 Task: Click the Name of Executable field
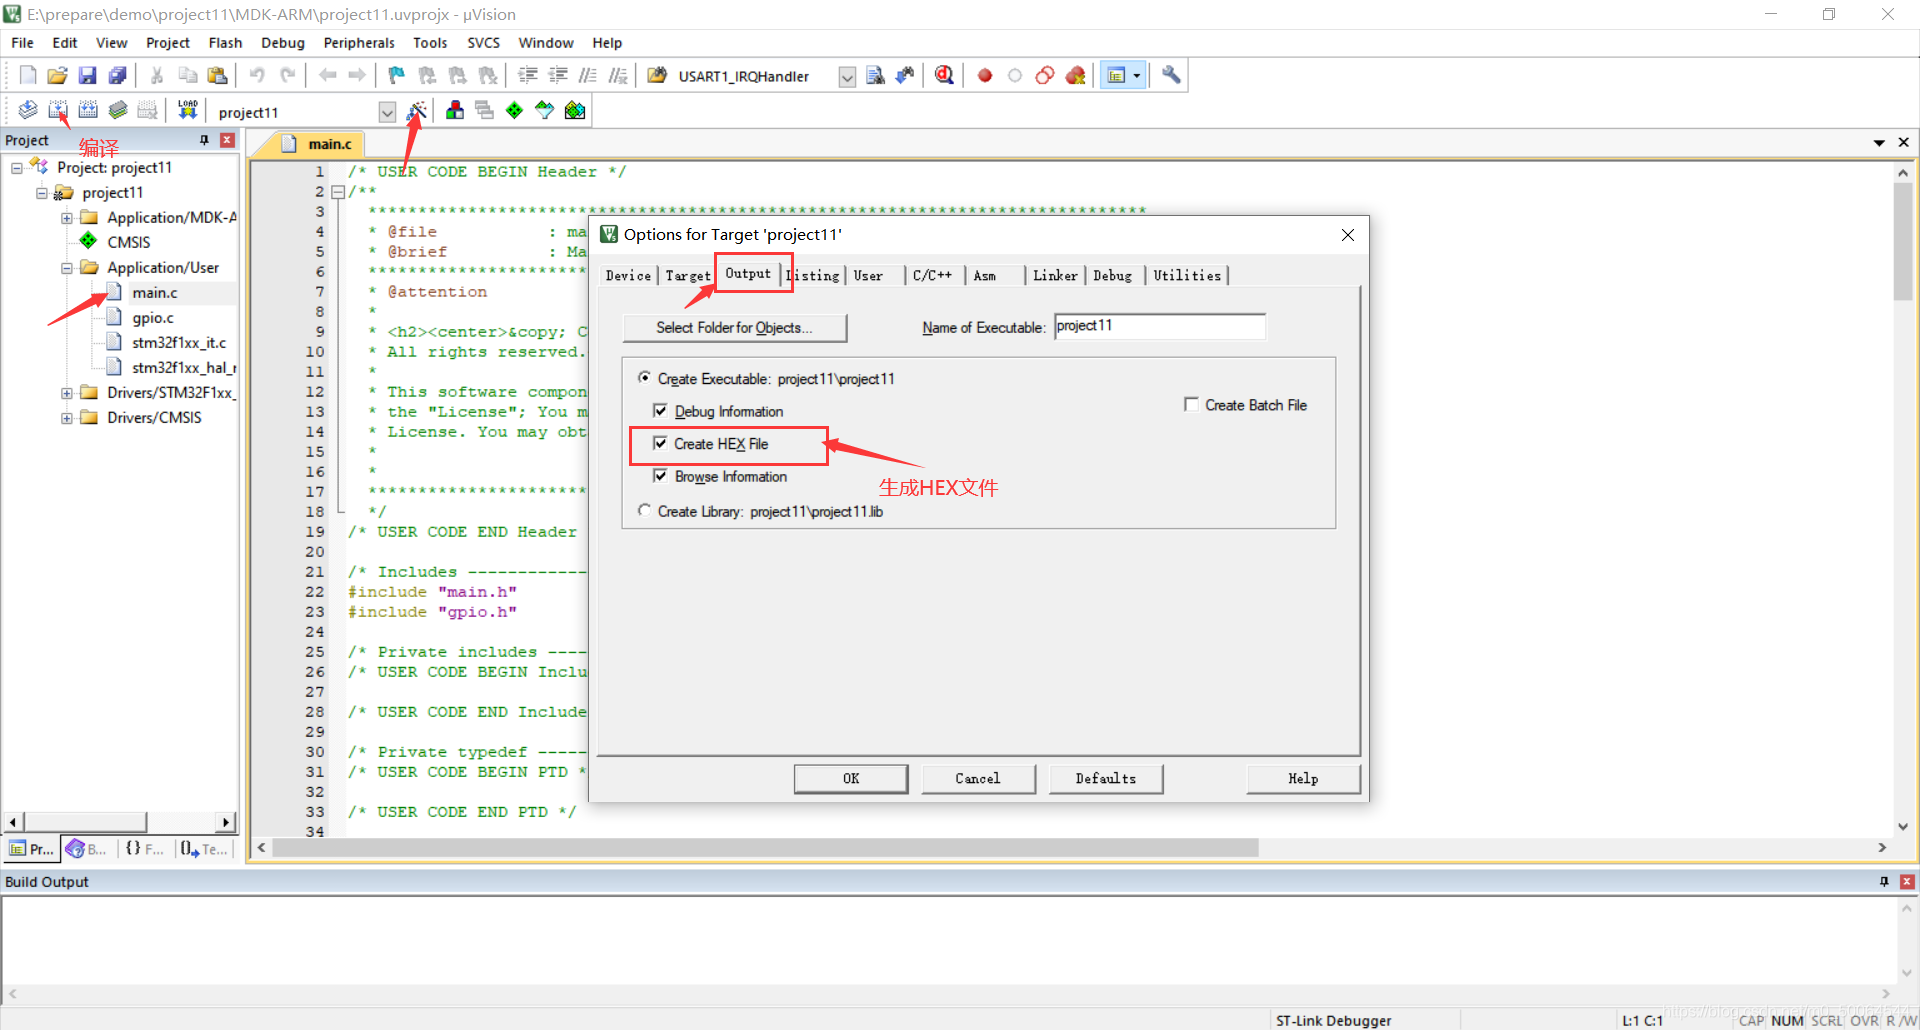(x=1159, y=327)
